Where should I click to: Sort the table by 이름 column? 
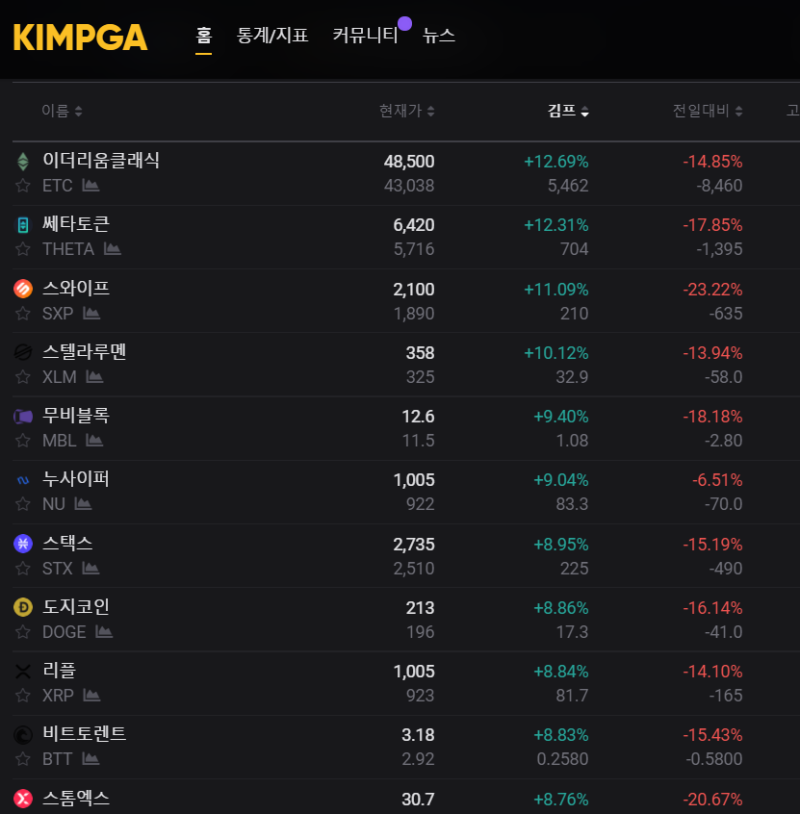[62, 111]
